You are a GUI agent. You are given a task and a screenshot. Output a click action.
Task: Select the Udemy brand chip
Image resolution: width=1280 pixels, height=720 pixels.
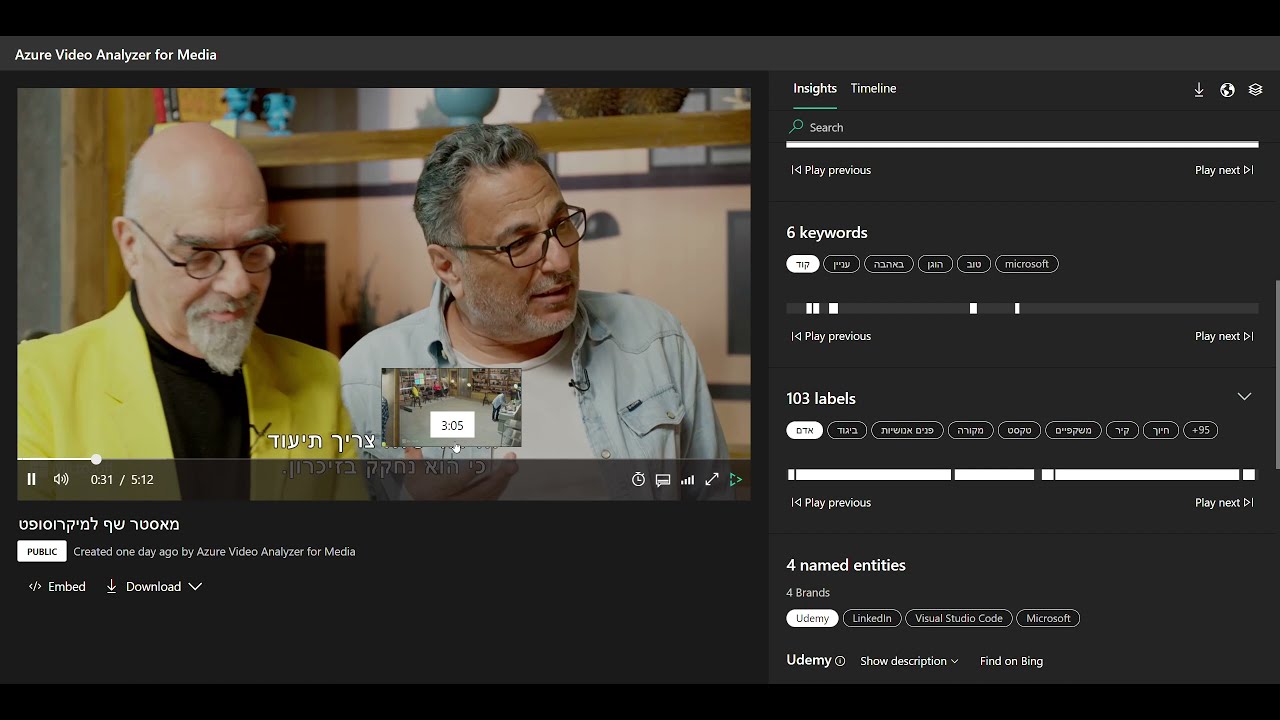point(813,618)
